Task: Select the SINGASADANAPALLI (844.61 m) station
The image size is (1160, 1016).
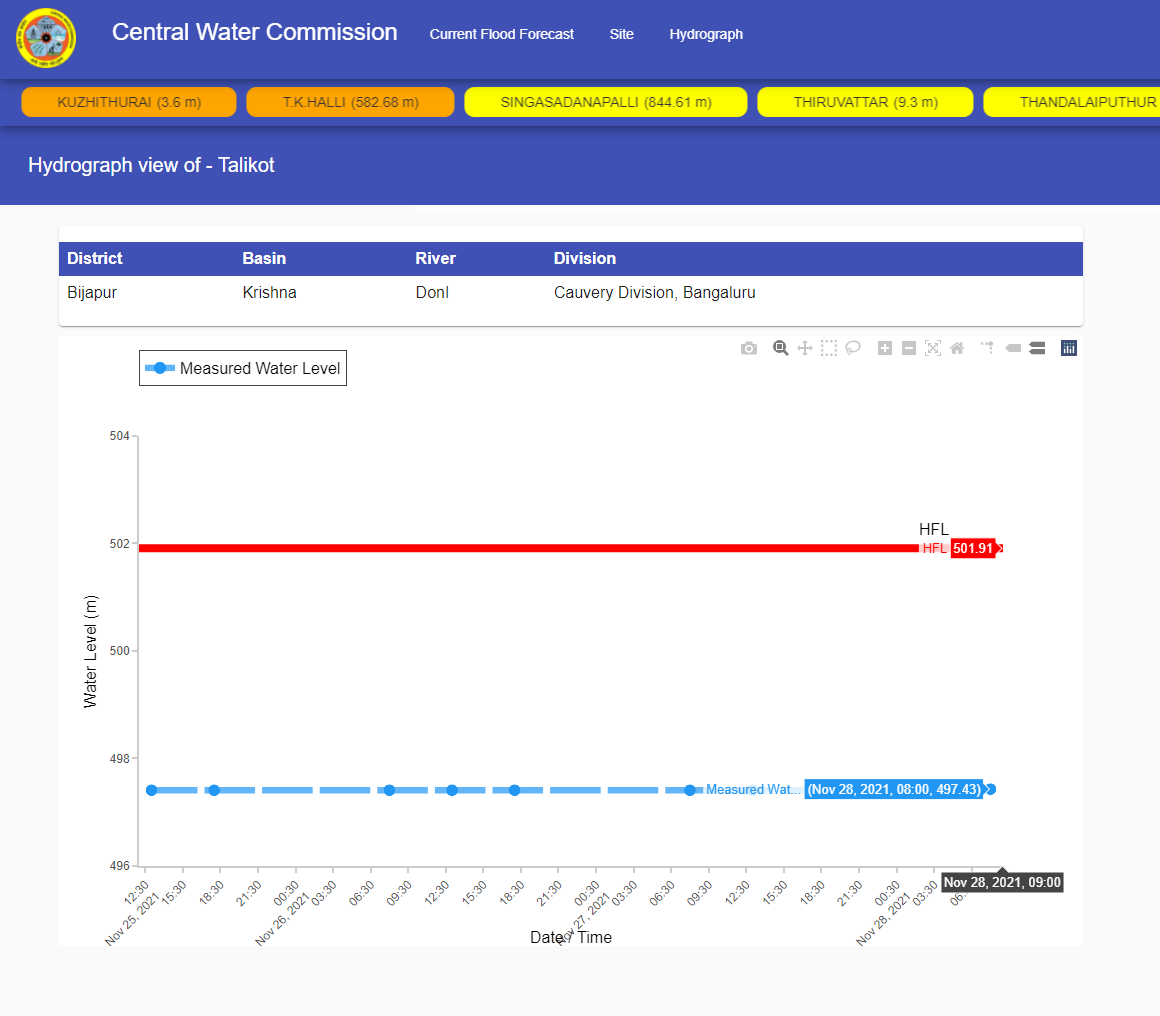Action: pyautogui.click(x=606, y=102)
